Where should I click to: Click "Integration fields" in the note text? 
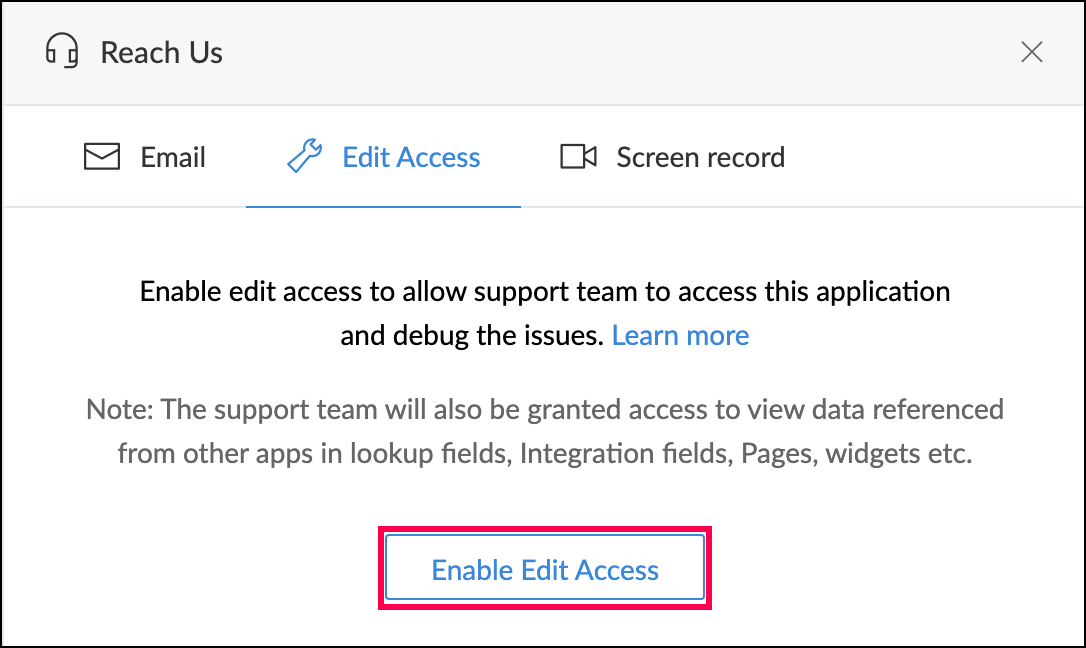point(625,453)
